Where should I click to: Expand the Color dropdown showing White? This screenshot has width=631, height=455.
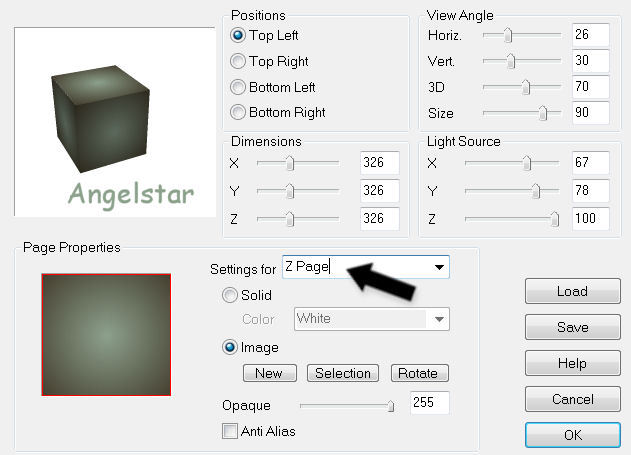point(437,319)
